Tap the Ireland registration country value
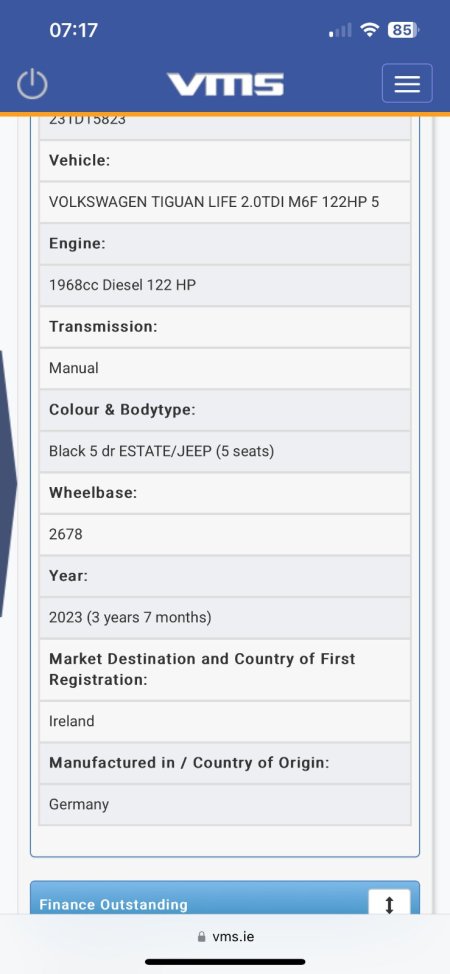Viewport: 450px width, 974px height. point(72,721)
